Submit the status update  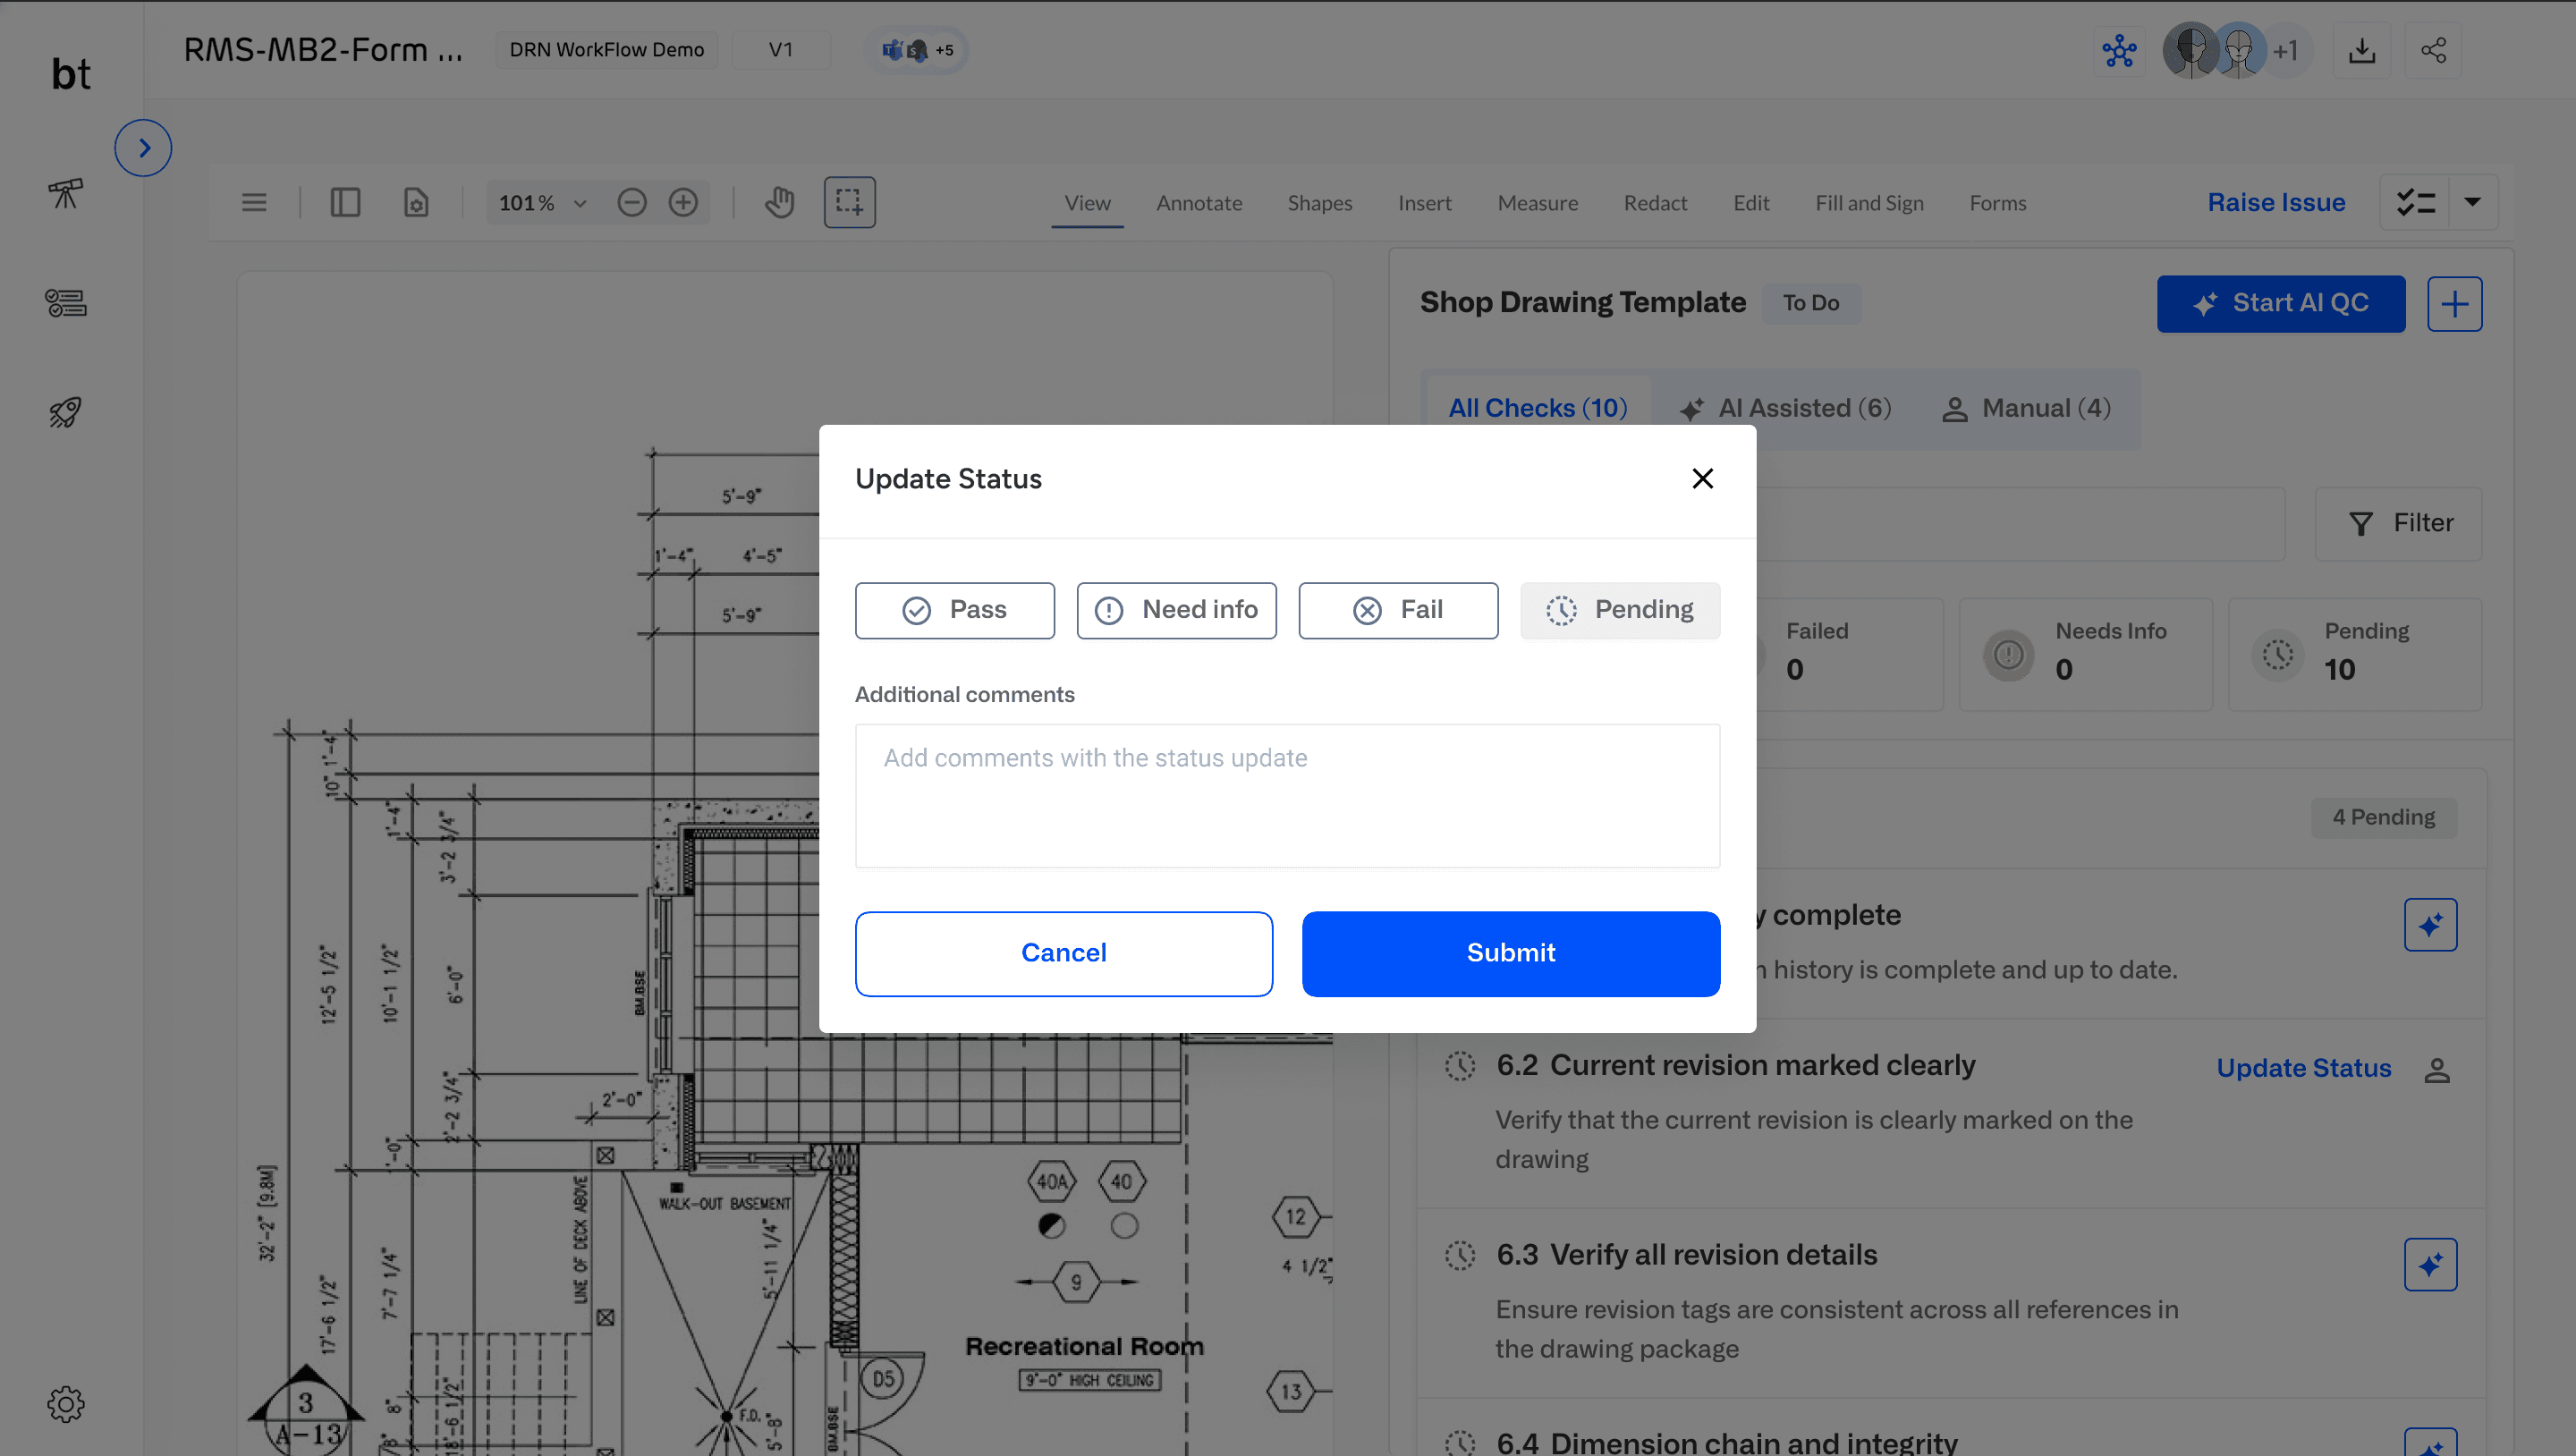click(1511, 953)
